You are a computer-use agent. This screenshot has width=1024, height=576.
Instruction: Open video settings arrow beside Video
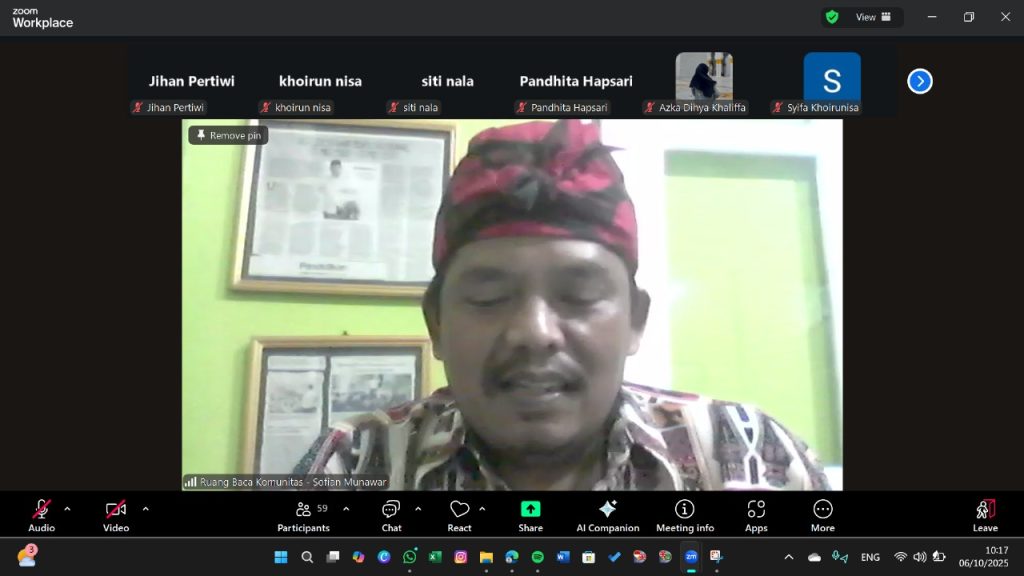(145, 509)
